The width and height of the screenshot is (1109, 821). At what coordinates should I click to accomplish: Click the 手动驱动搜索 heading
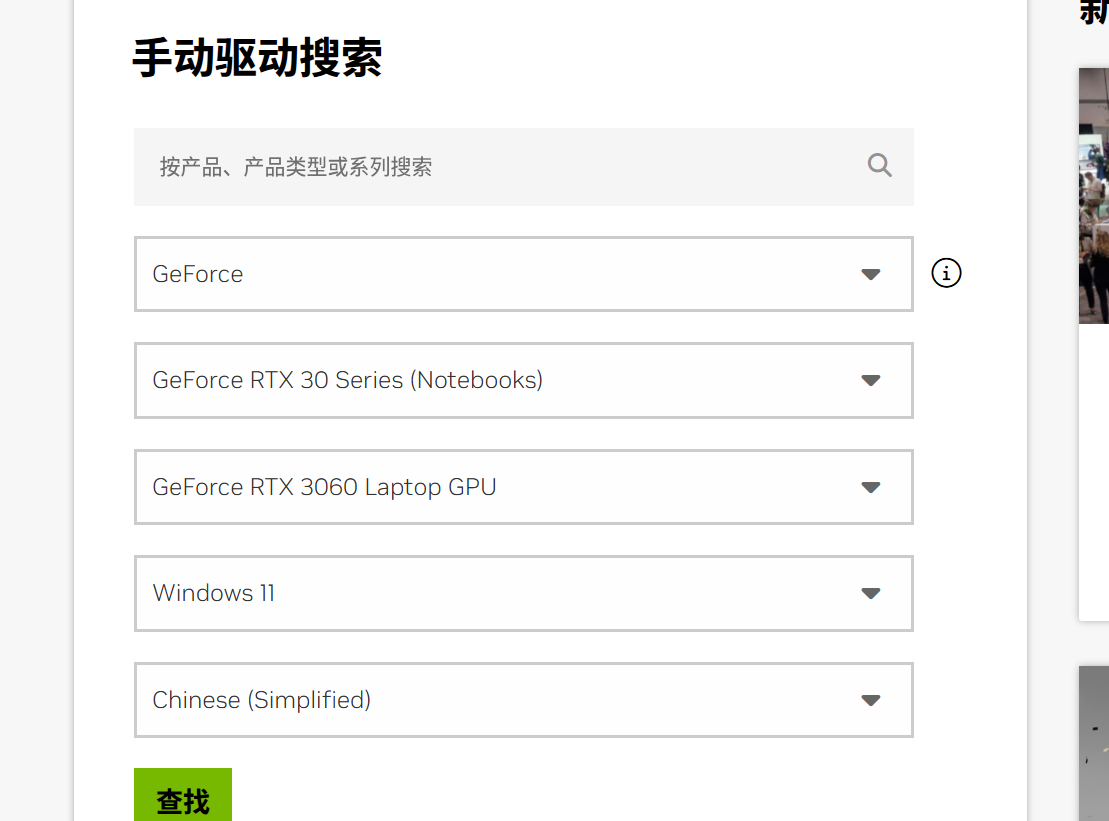[x=257, y=58]
